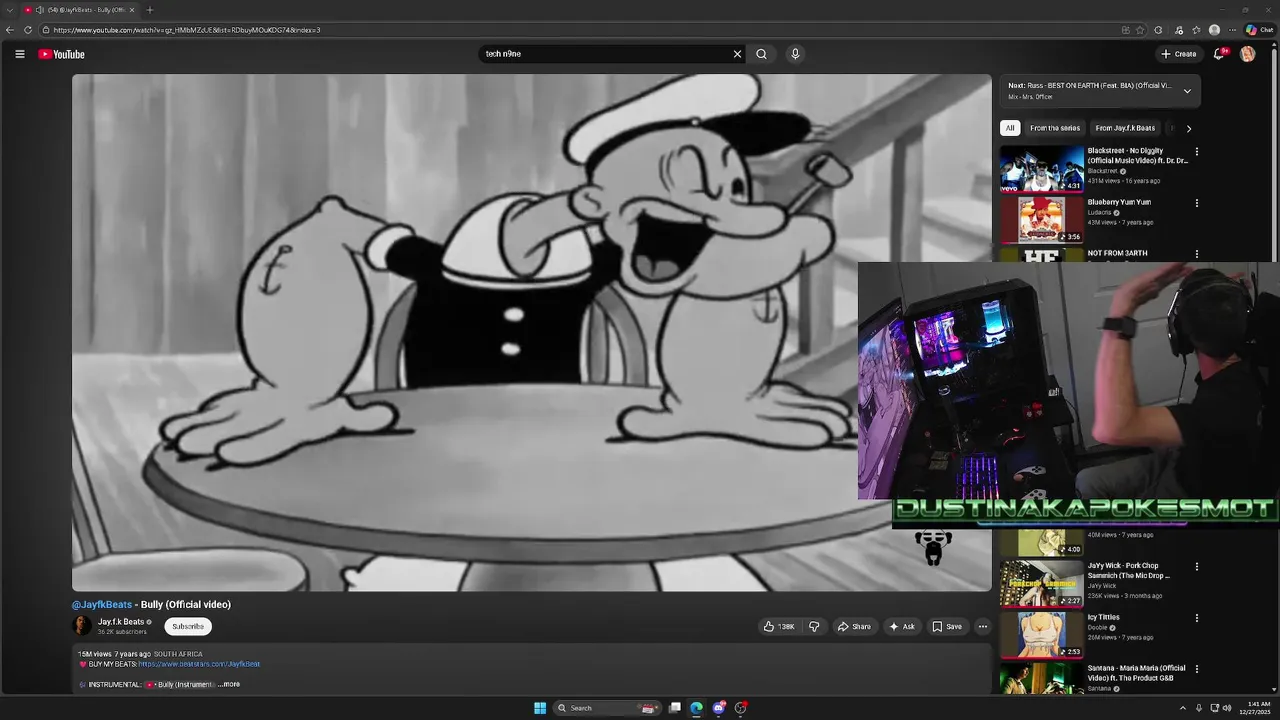The image size is (1280, 720).
Task: Show hidden system tray icons
Action: (x=1182, y=708)
